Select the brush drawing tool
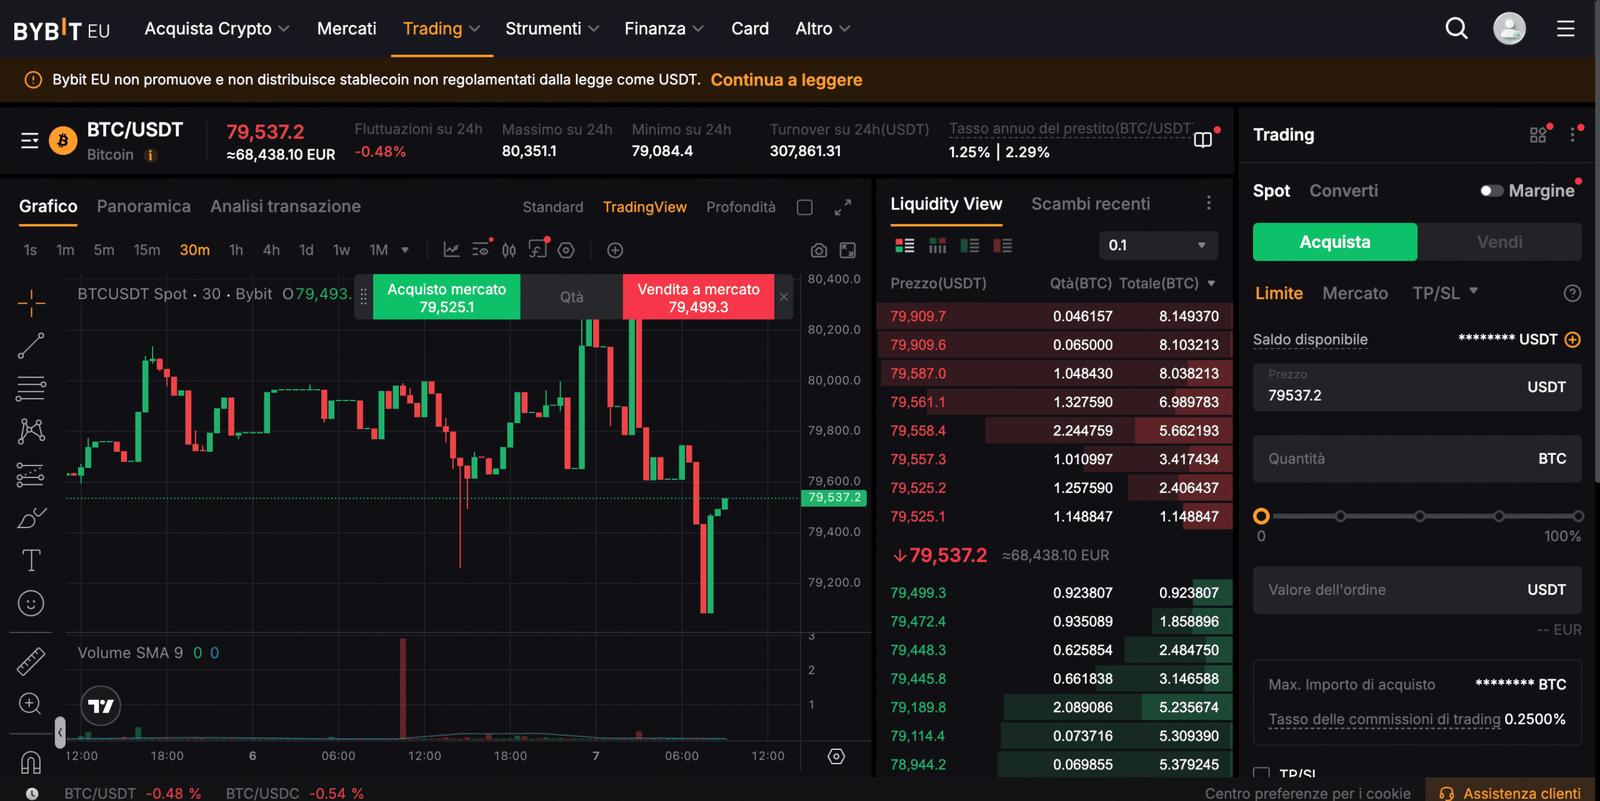1600x801 pixels. [31, 518]
